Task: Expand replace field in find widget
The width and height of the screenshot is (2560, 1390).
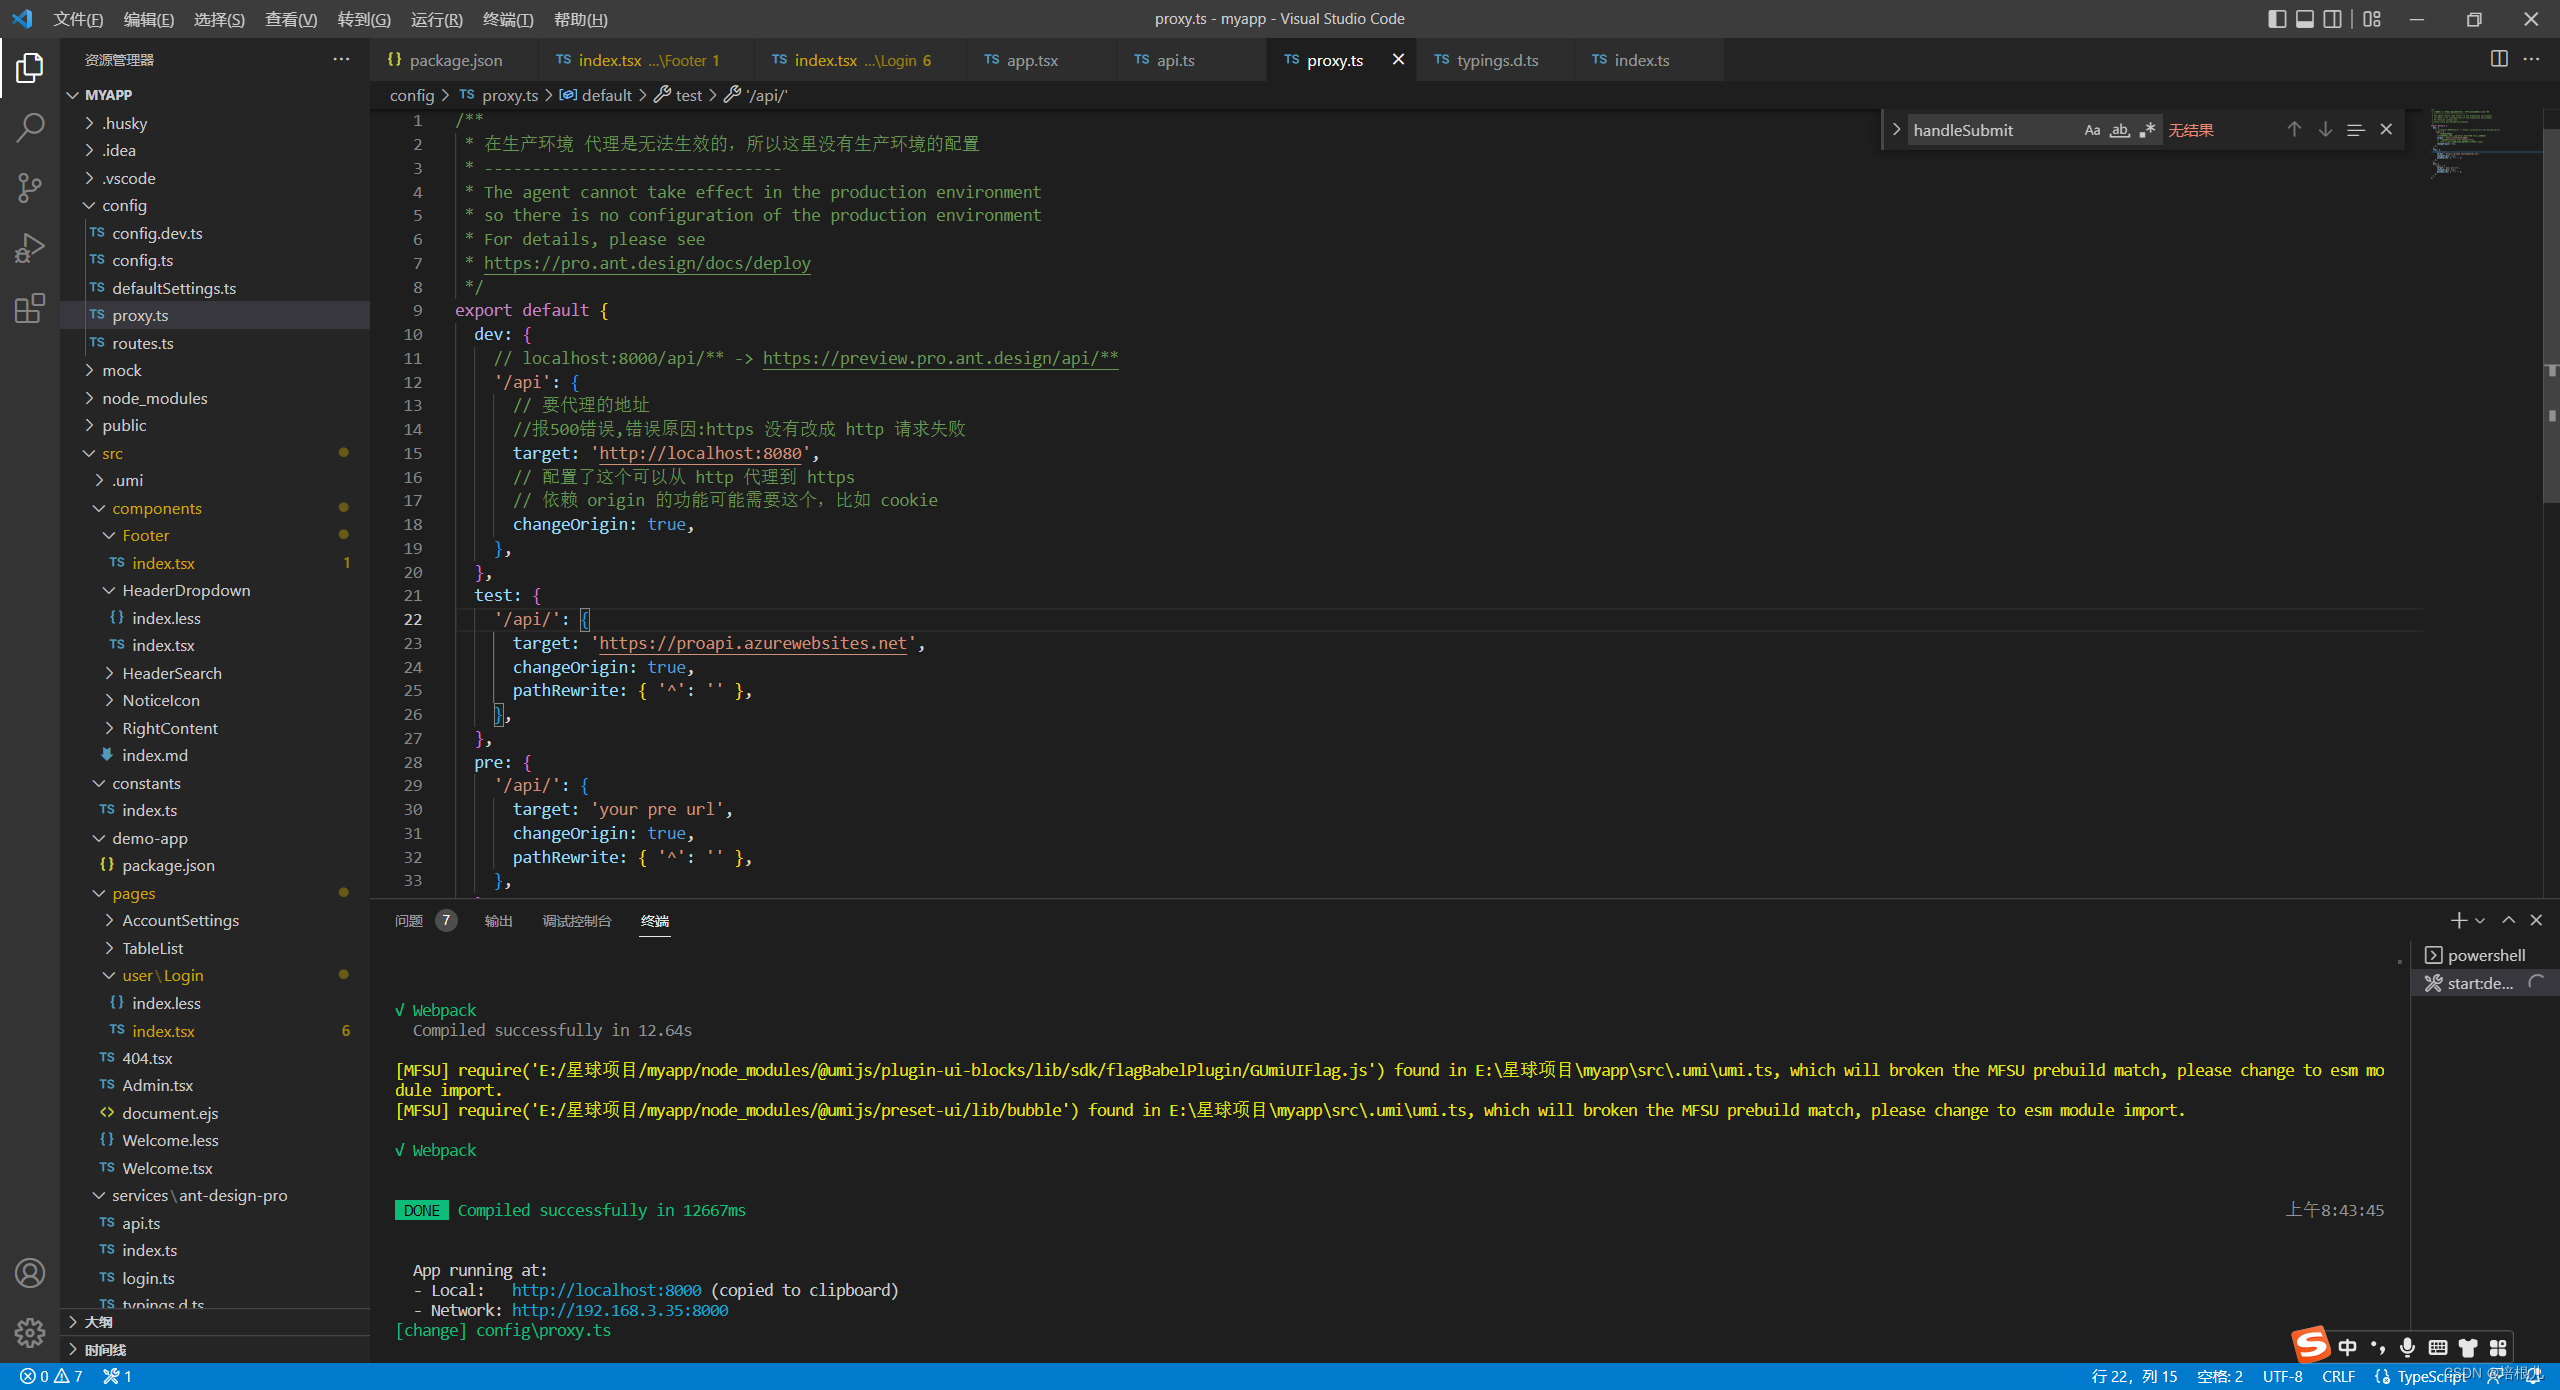Action: [x=1896, y=130]
